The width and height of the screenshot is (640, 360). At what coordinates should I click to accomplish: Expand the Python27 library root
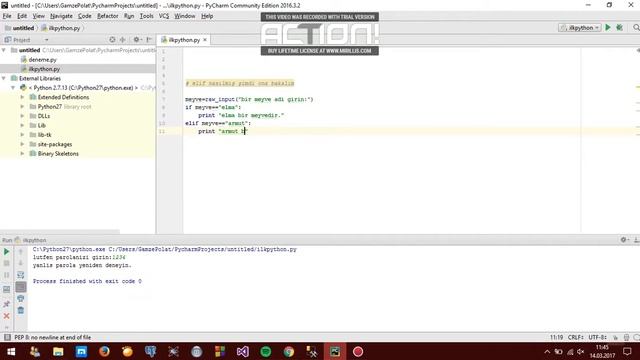(22, 107)
